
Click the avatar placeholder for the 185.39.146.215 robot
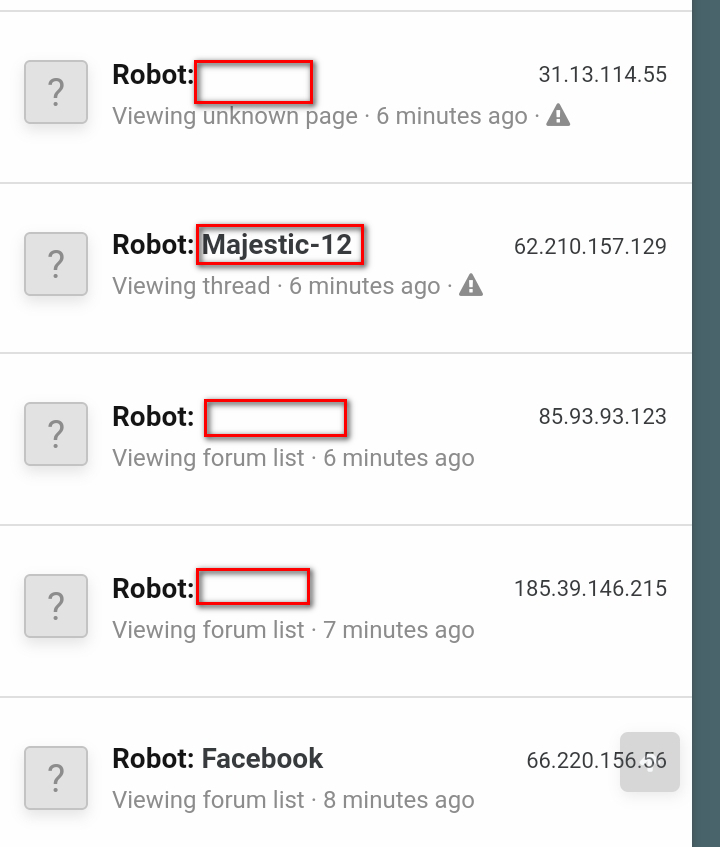55,605
